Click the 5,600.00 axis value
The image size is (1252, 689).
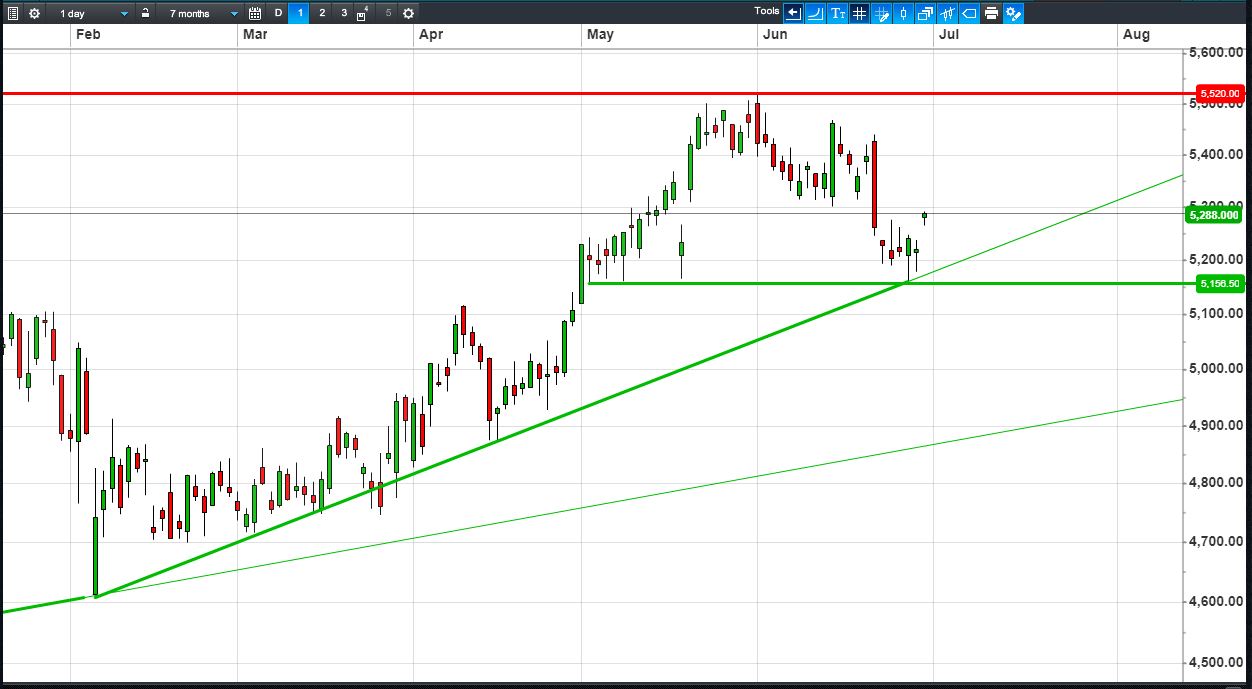coord(1216,53)
